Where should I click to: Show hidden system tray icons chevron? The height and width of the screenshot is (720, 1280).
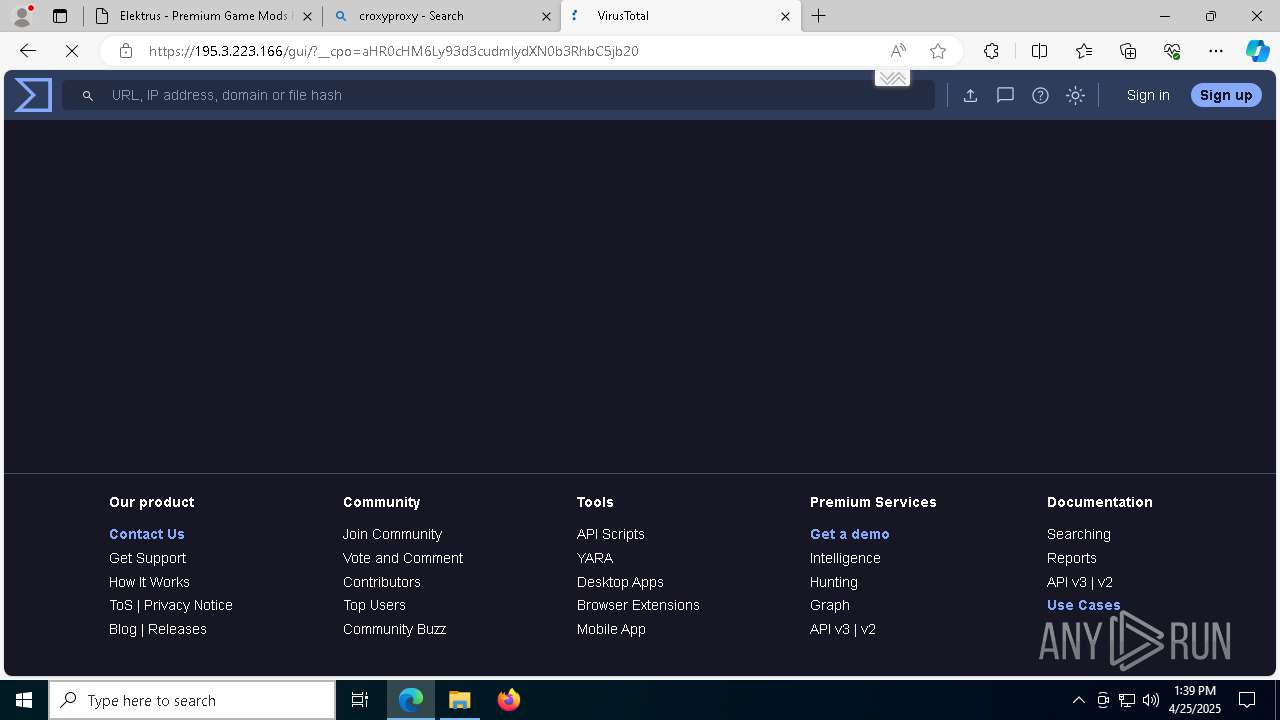click(x=1078, y=700)
